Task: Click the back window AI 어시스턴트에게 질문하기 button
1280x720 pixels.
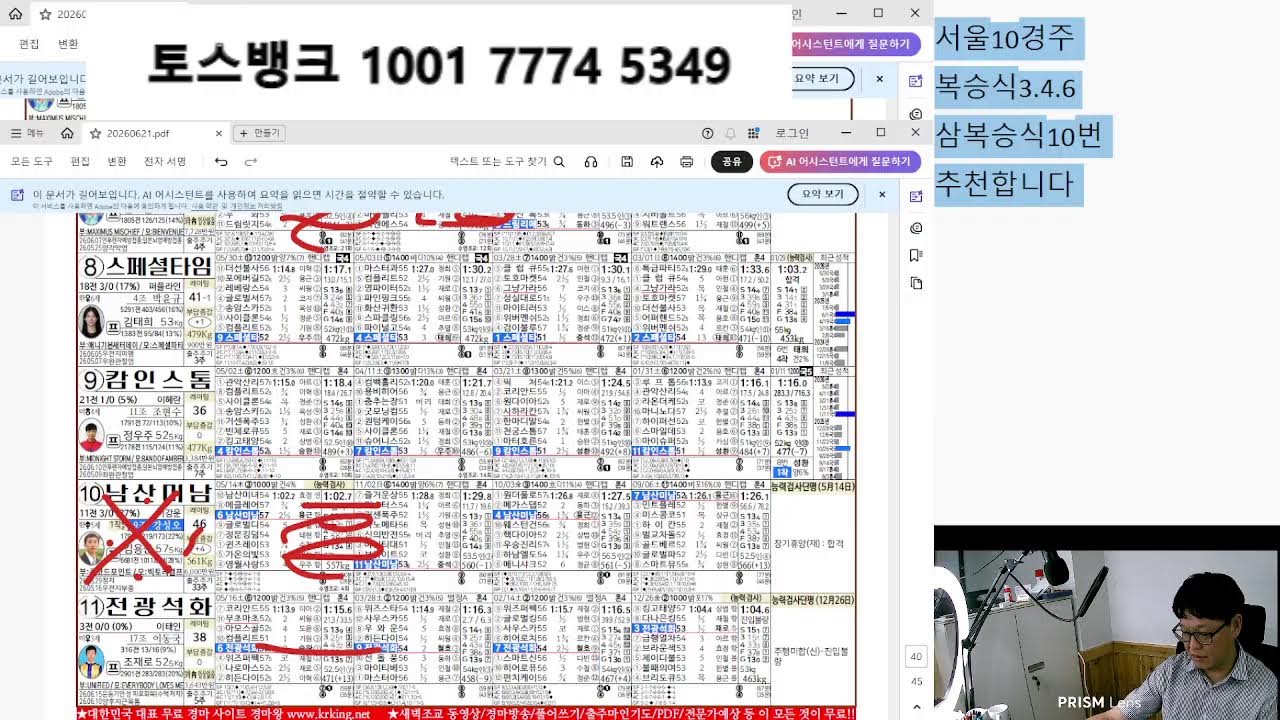Action: point(856,44)
